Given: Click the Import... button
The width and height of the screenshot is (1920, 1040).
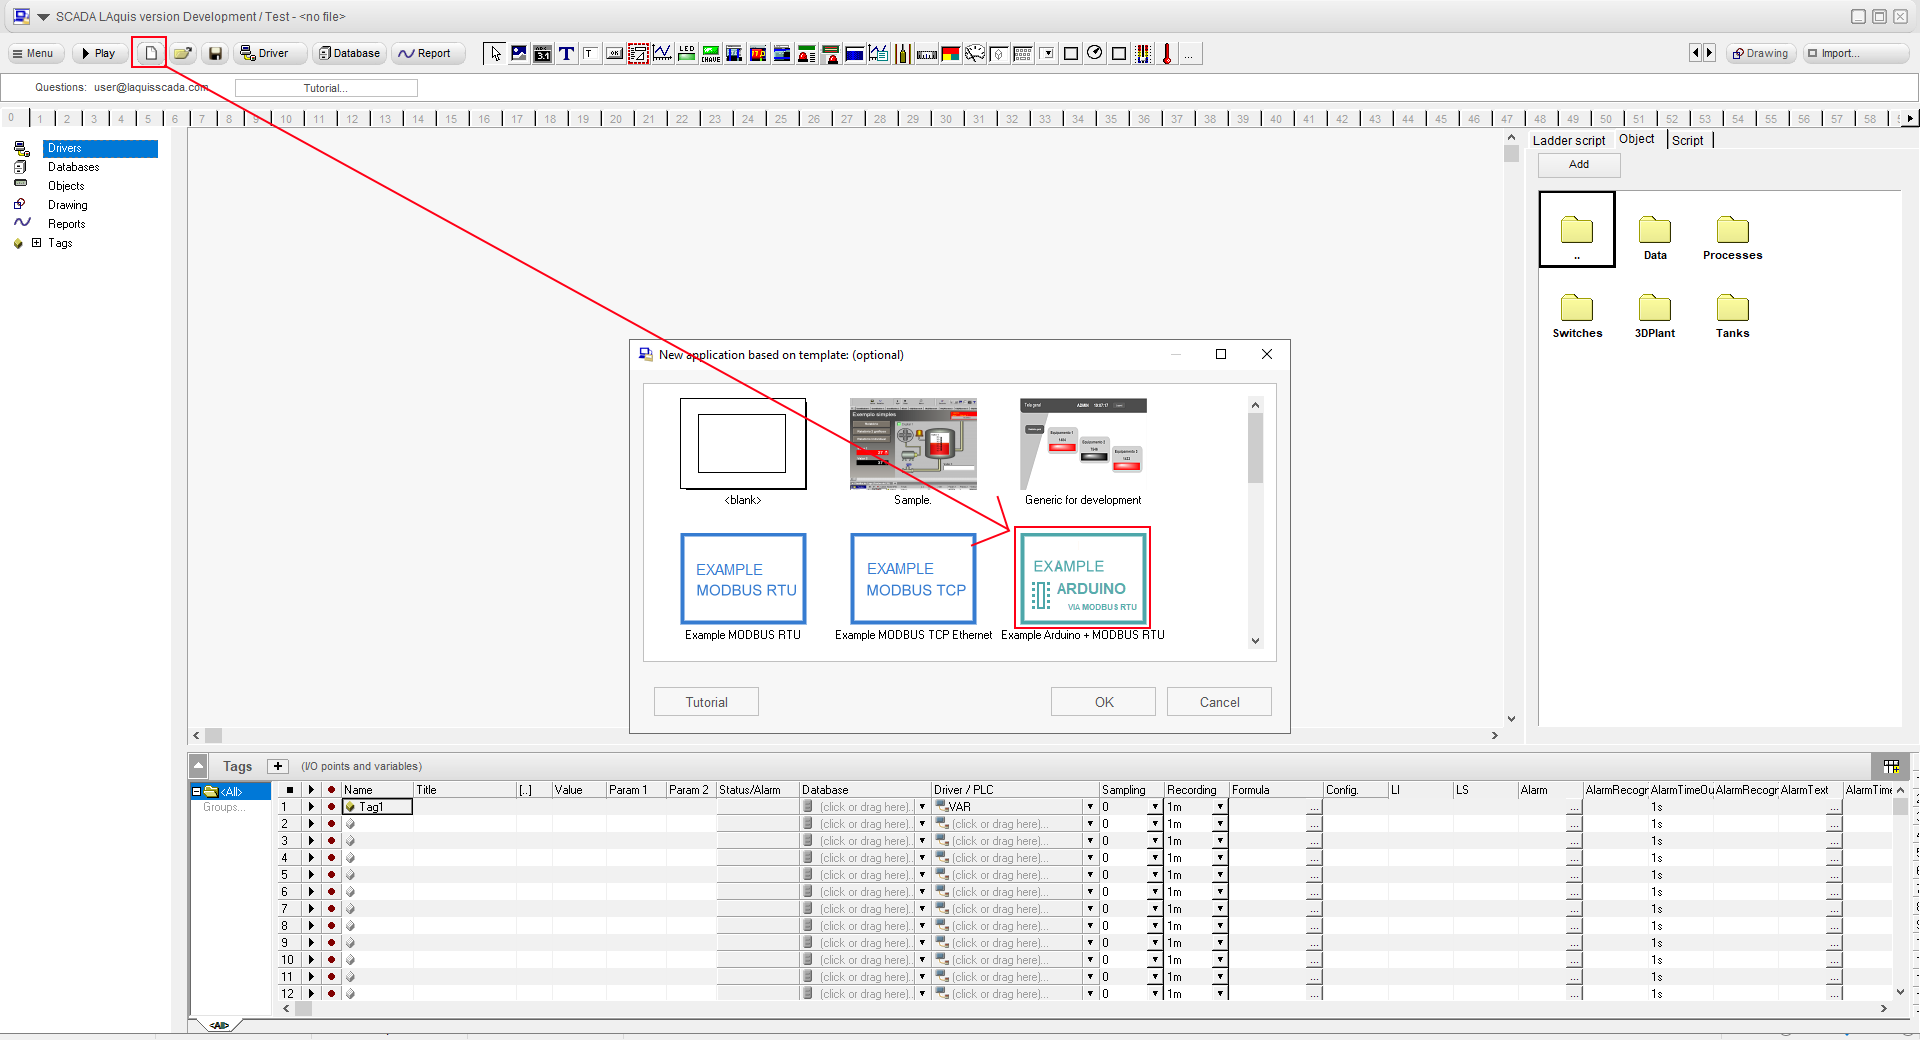Looking at the screenshot, I should coord(1855,53).
